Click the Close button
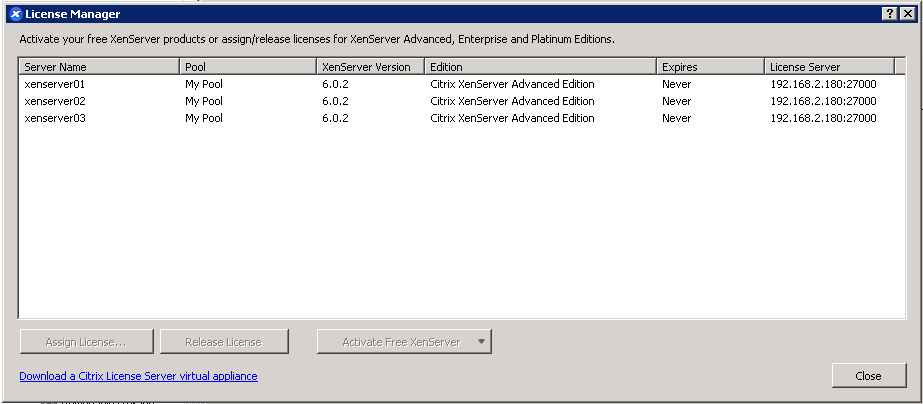This screenshot has height=404, width=923. coord(868,376)
